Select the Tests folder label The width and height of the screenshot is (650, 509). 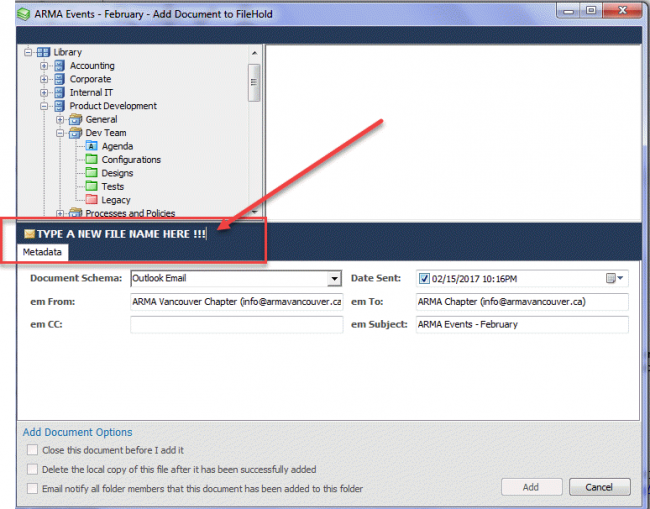tap(113, 187)
